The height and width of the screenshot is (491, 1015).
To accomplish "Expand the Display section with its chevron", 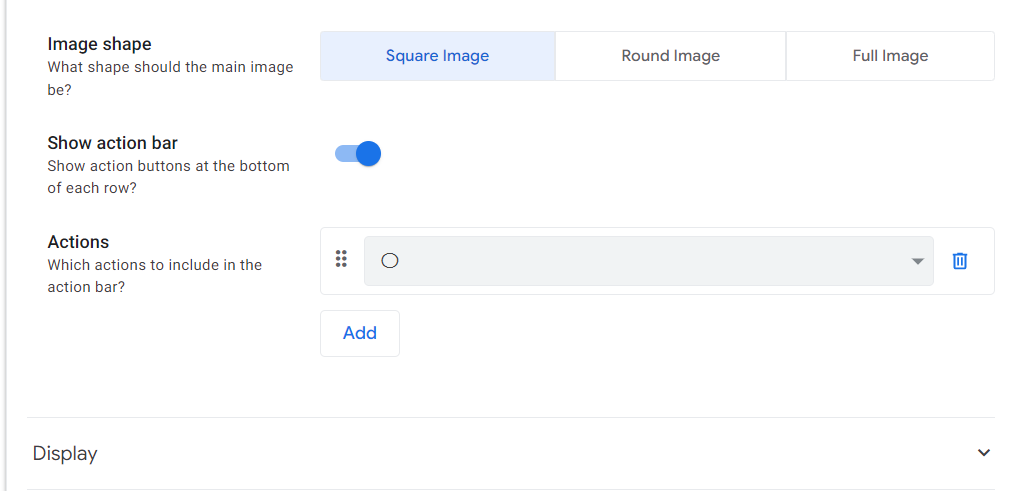I will [x=984, y=453].
